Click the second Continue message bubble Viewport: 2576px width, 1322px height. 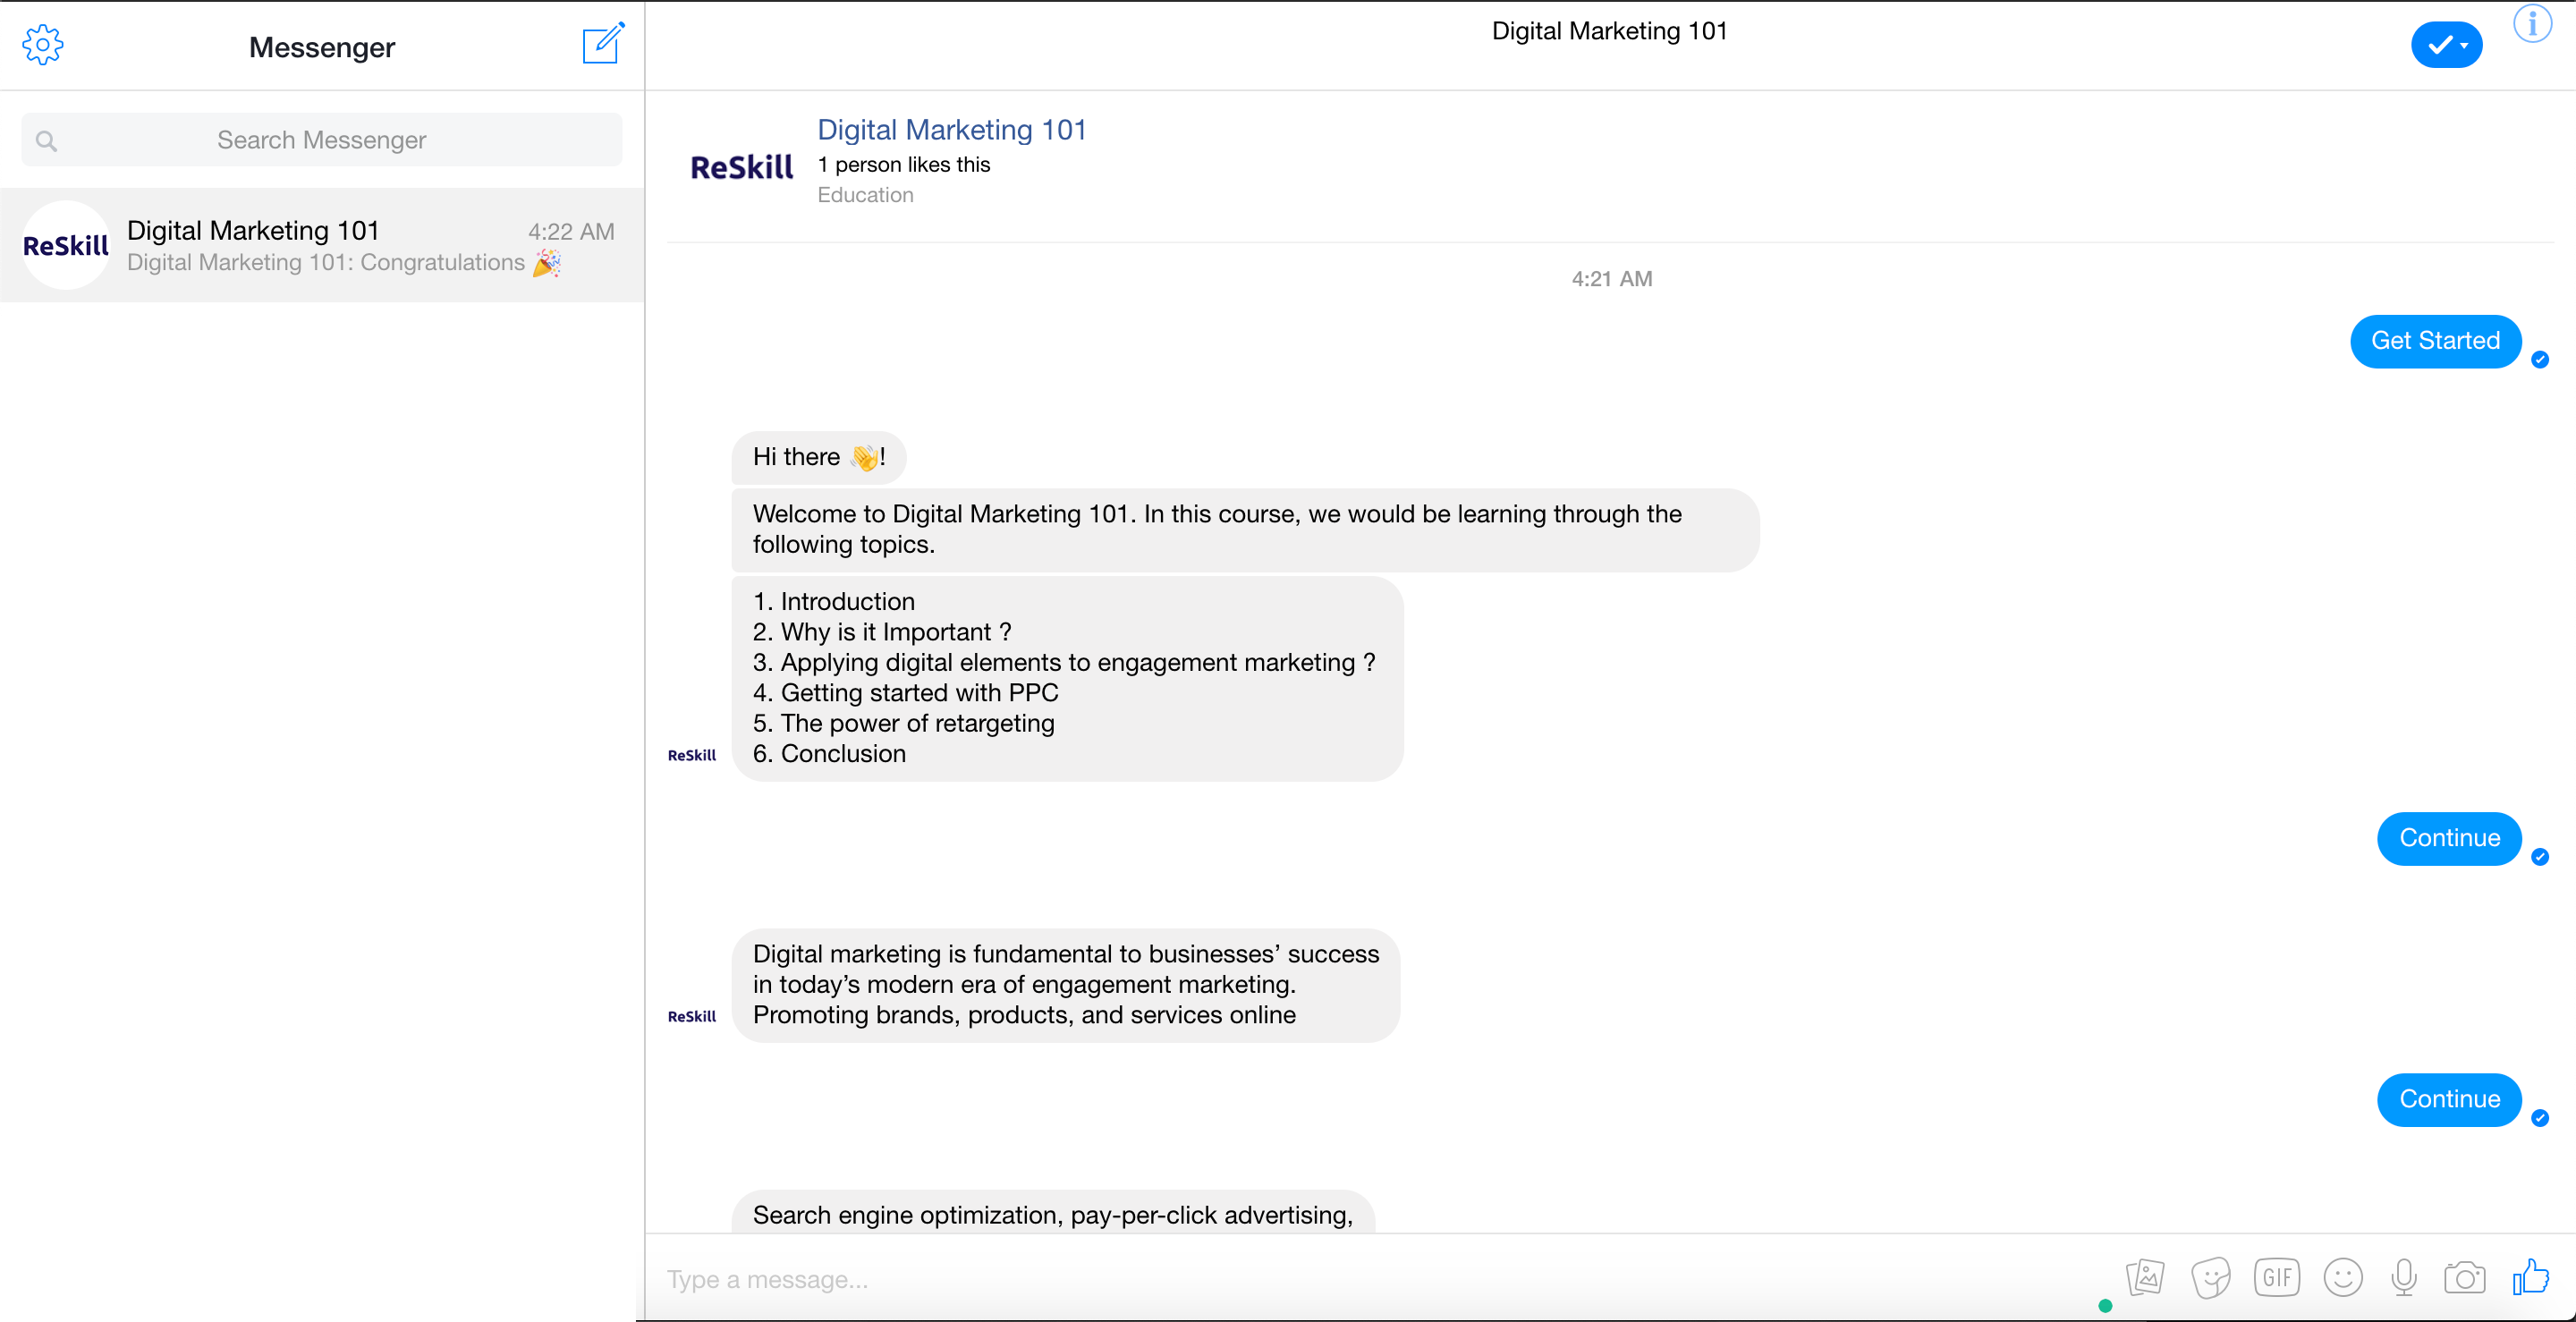(x=2448, y=1099)
